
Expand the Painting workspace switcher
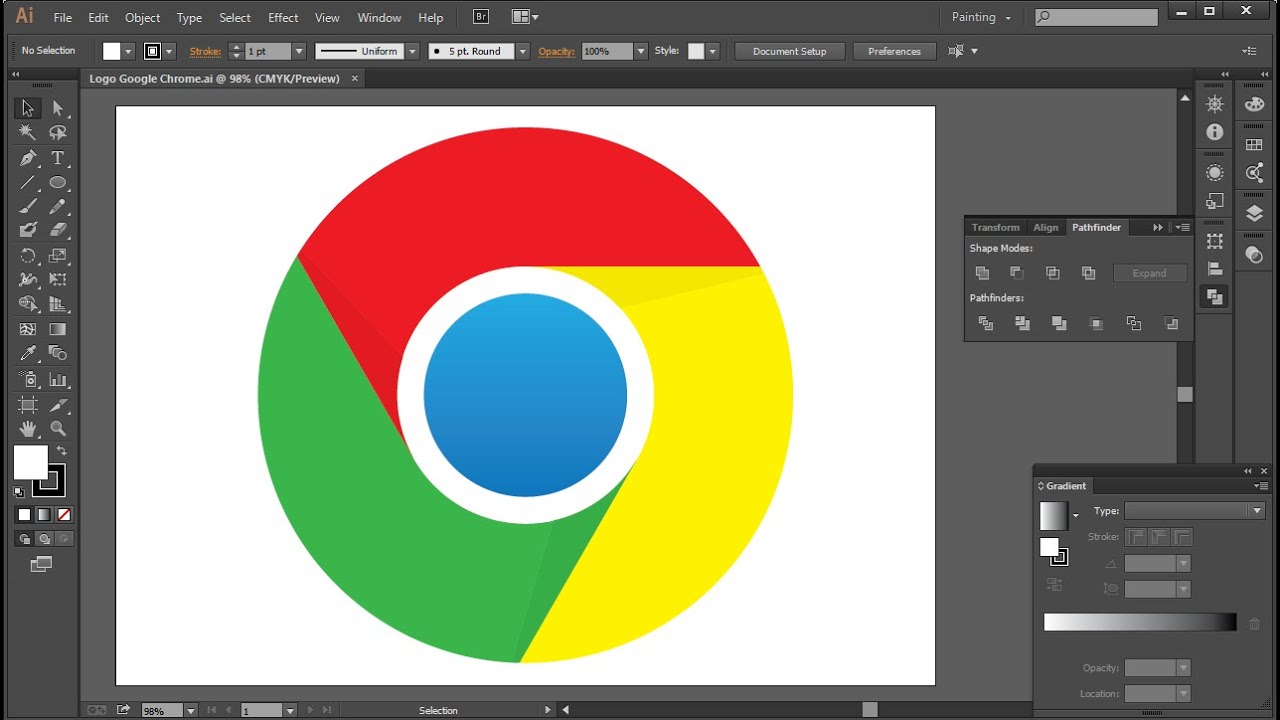coord(981,17)
